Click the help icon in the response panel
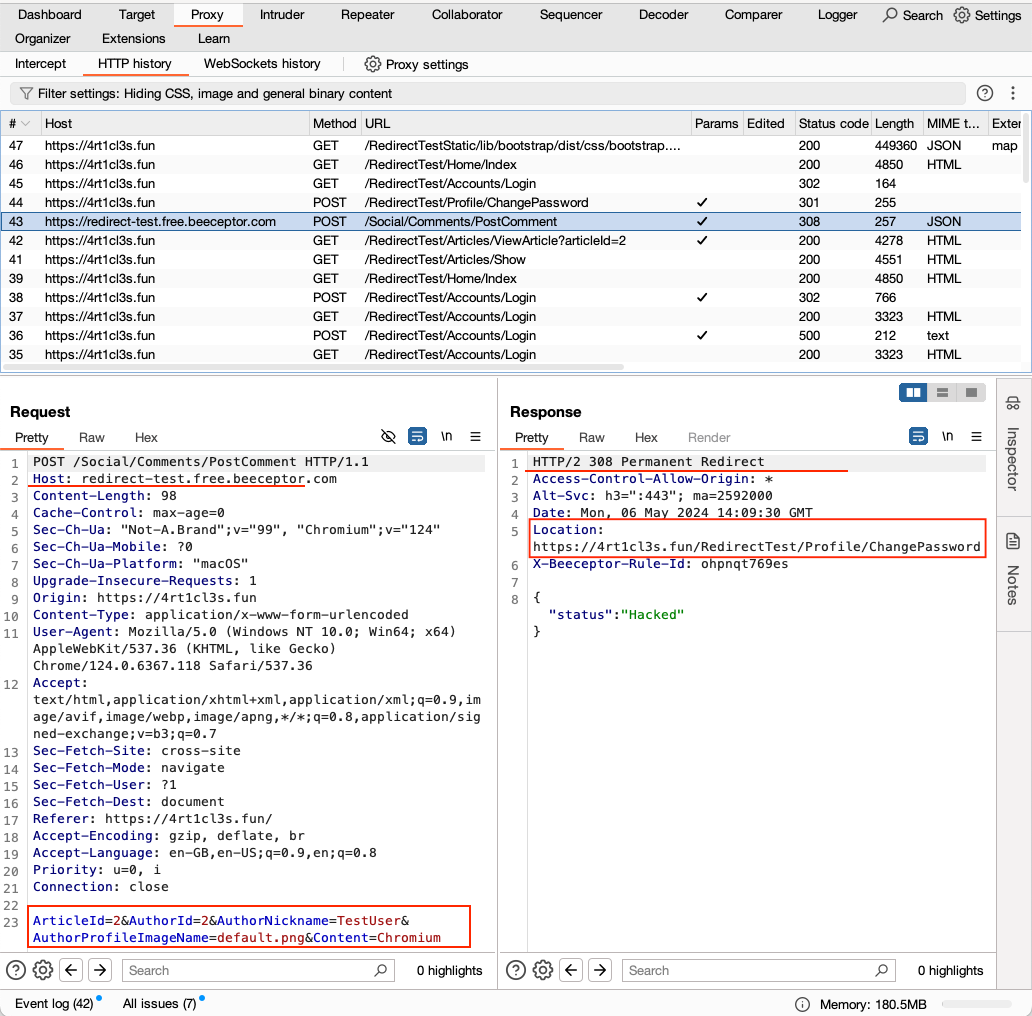1032x1016 pixels. pos(516,970)
